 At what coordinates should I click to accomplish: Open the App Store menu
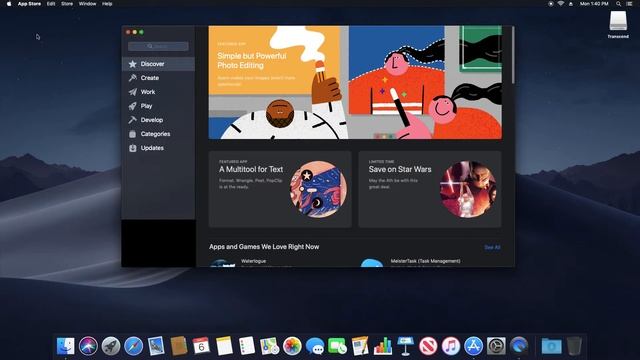pos(29,4)
